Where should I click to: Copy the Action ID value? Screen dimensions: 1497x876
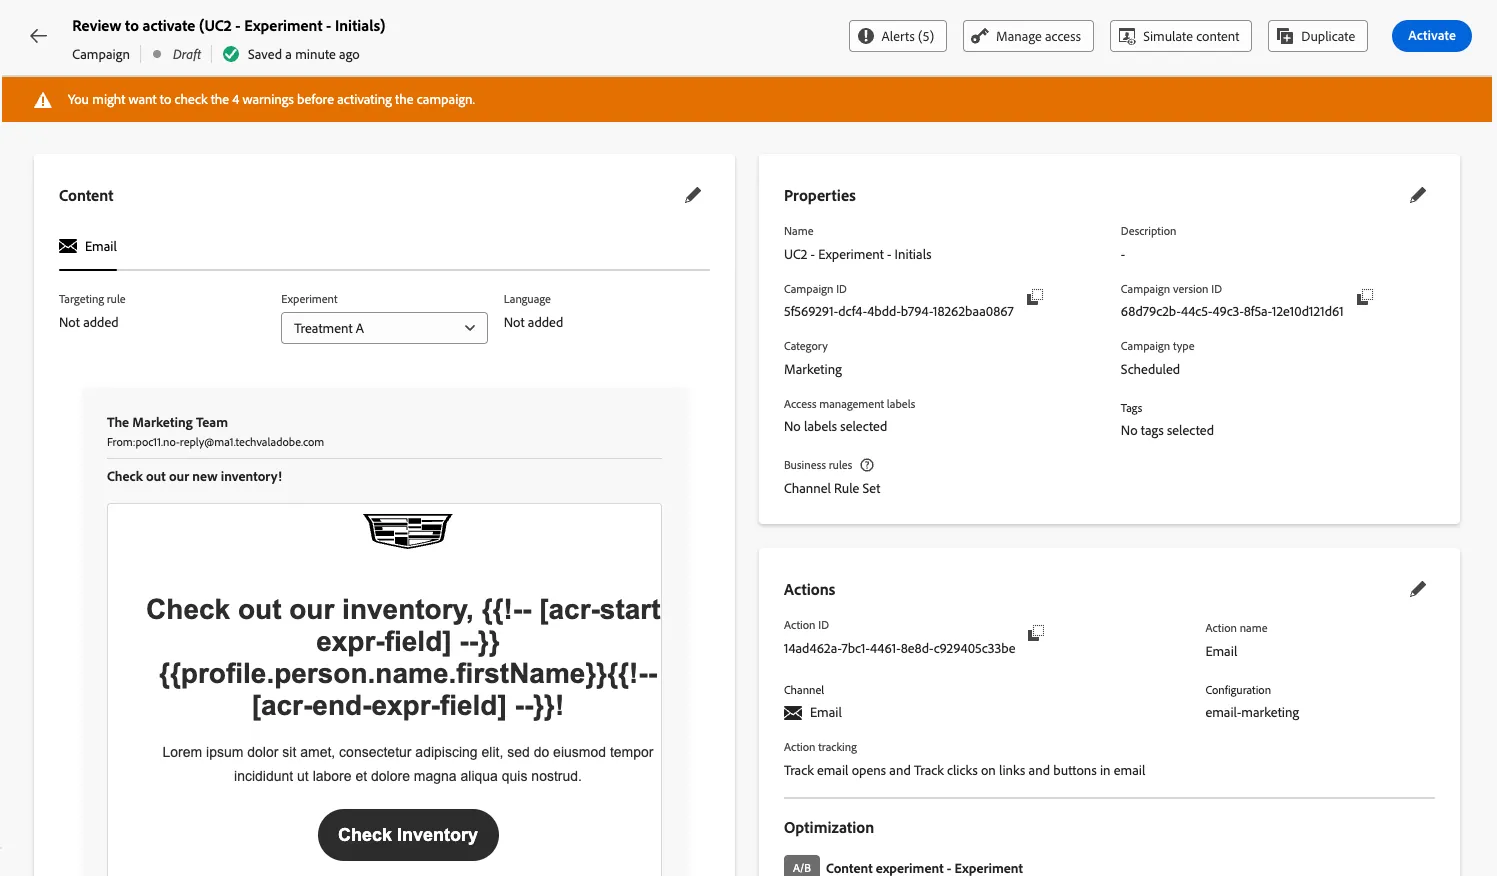coord(1036,633)
